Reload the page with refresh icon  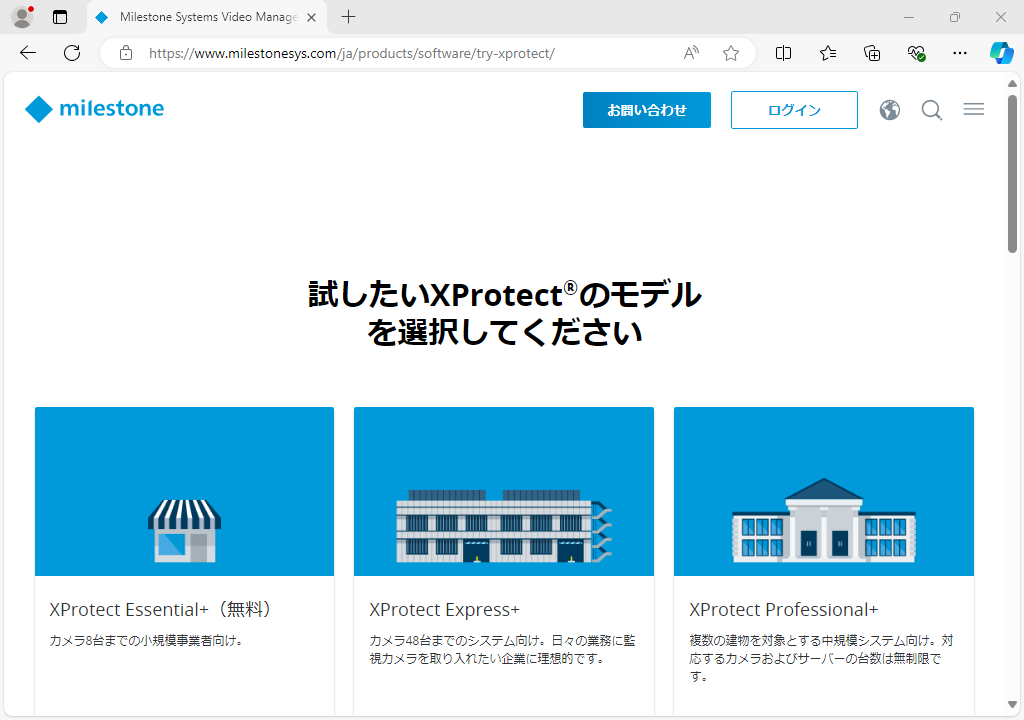tap(72, 53)
